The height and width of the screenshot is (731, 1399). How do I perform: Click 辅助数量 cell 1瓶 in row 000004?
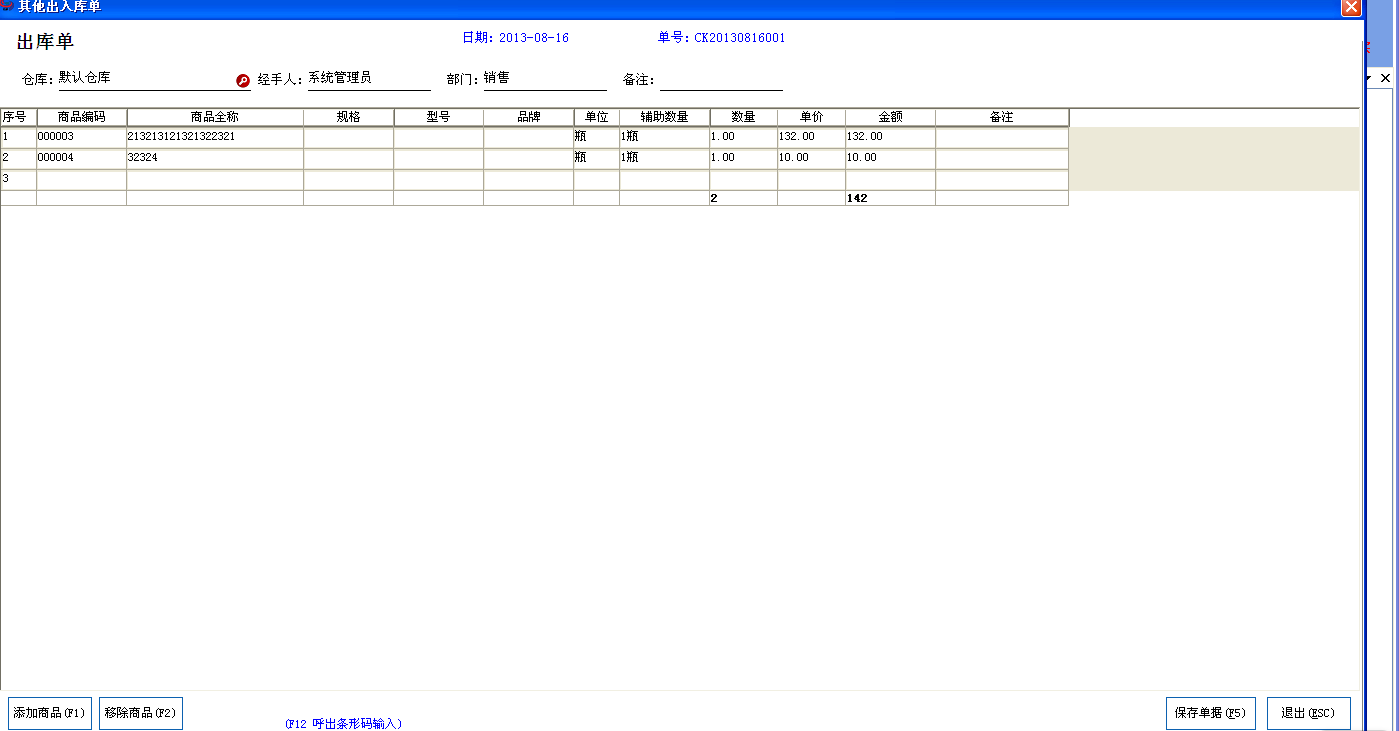coord(664,158)
